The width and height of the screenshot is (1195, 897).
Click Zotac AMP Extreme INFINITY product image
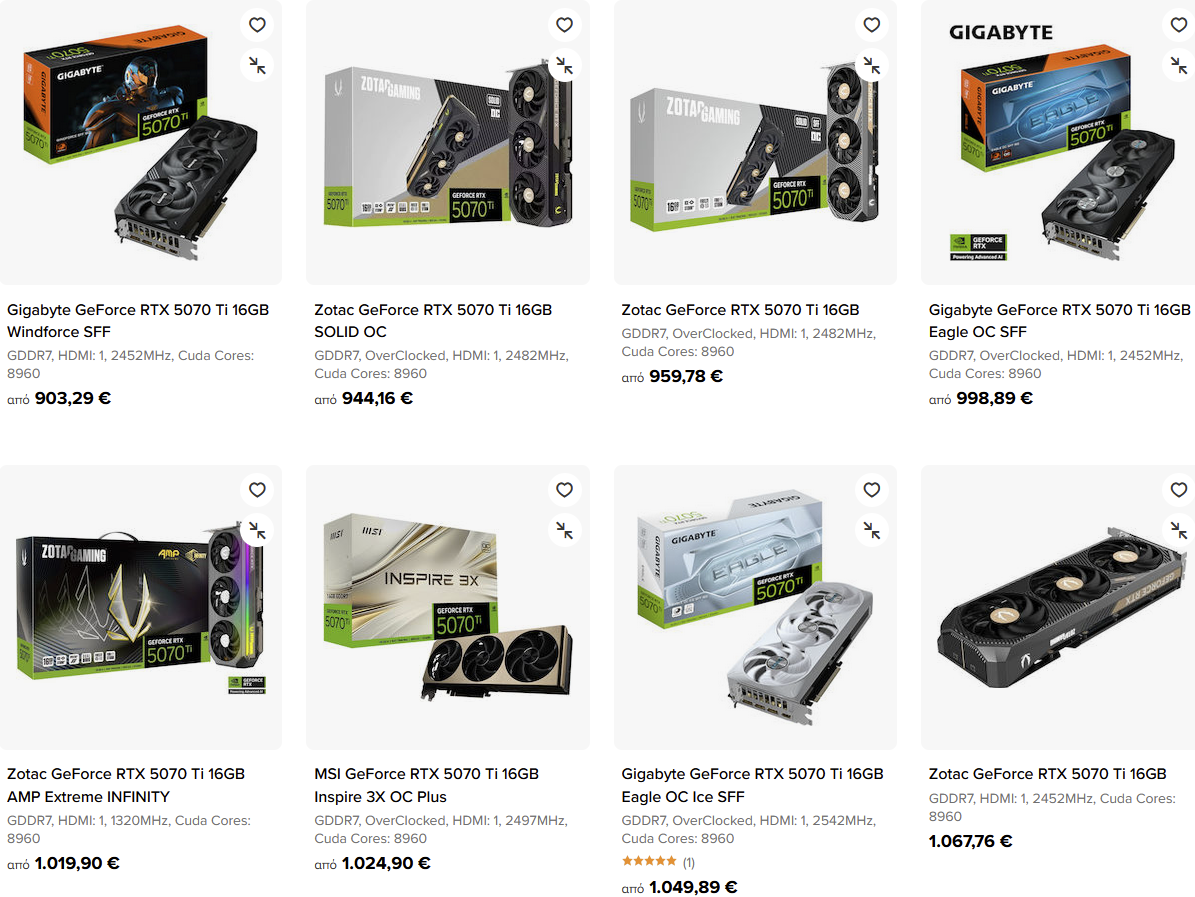pos(141,607)
